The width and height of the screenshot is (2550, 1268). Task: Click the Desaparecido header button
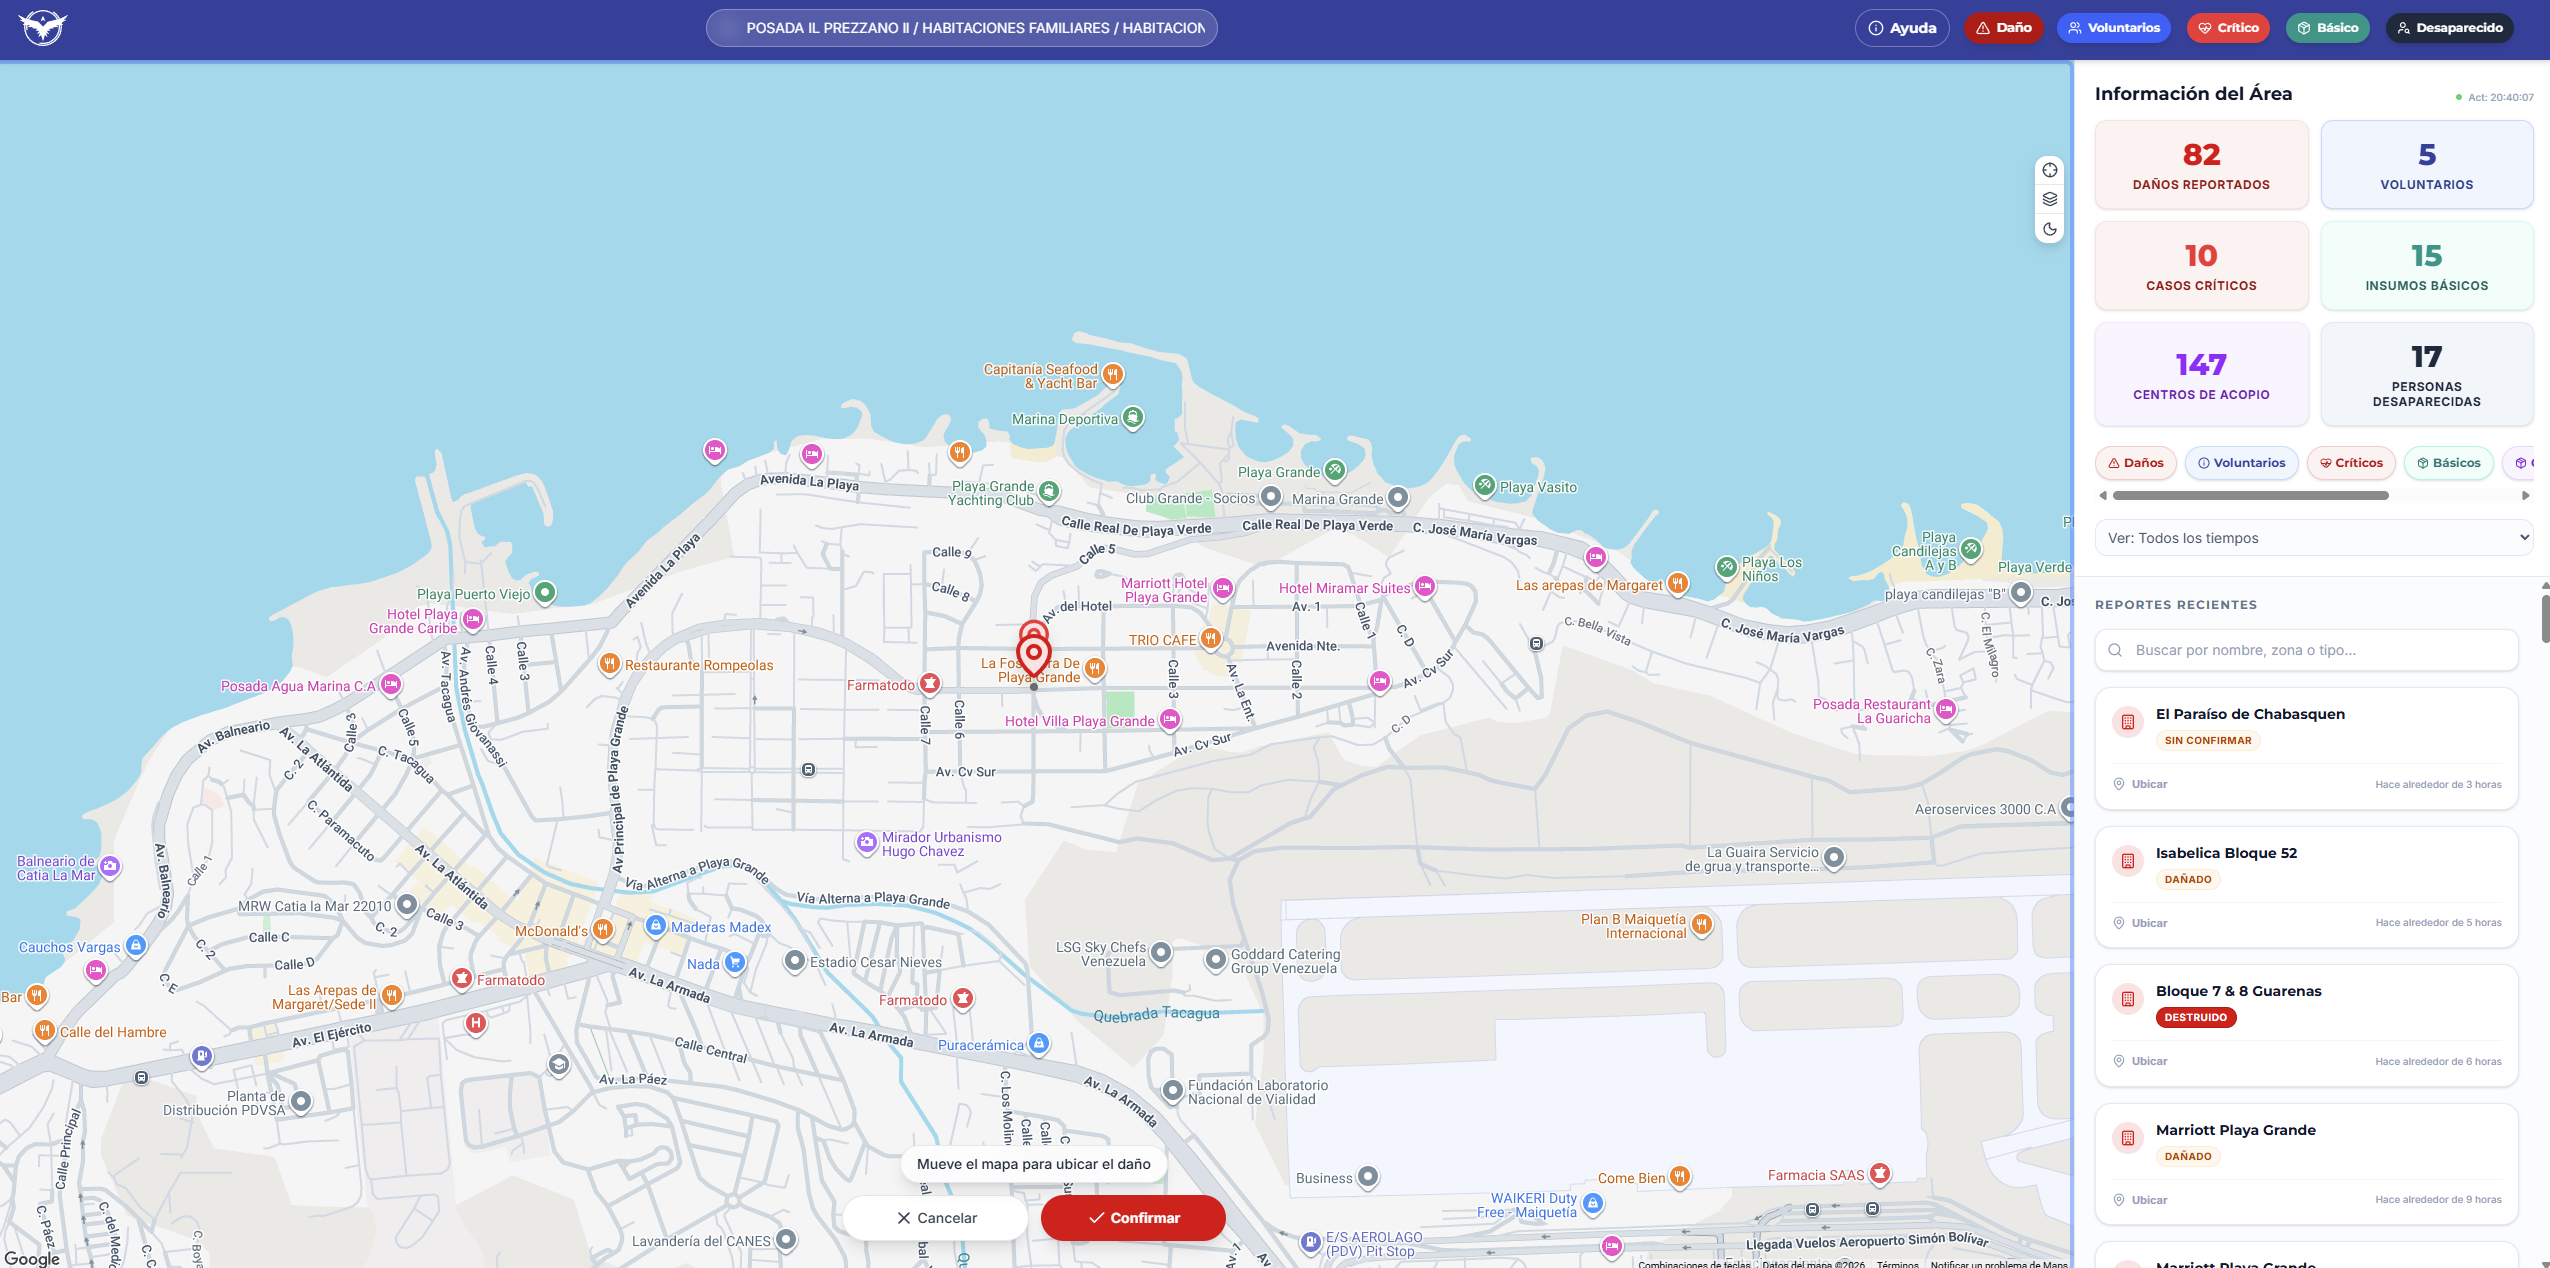click(2449, 28)
